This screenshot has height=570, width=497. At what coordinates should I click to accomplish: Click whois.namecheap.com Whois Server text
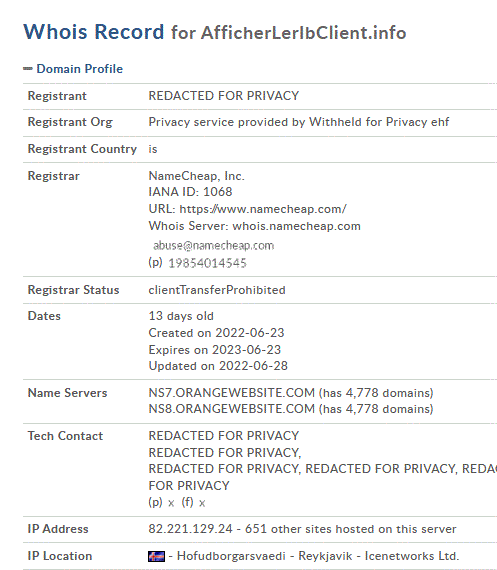296,226
